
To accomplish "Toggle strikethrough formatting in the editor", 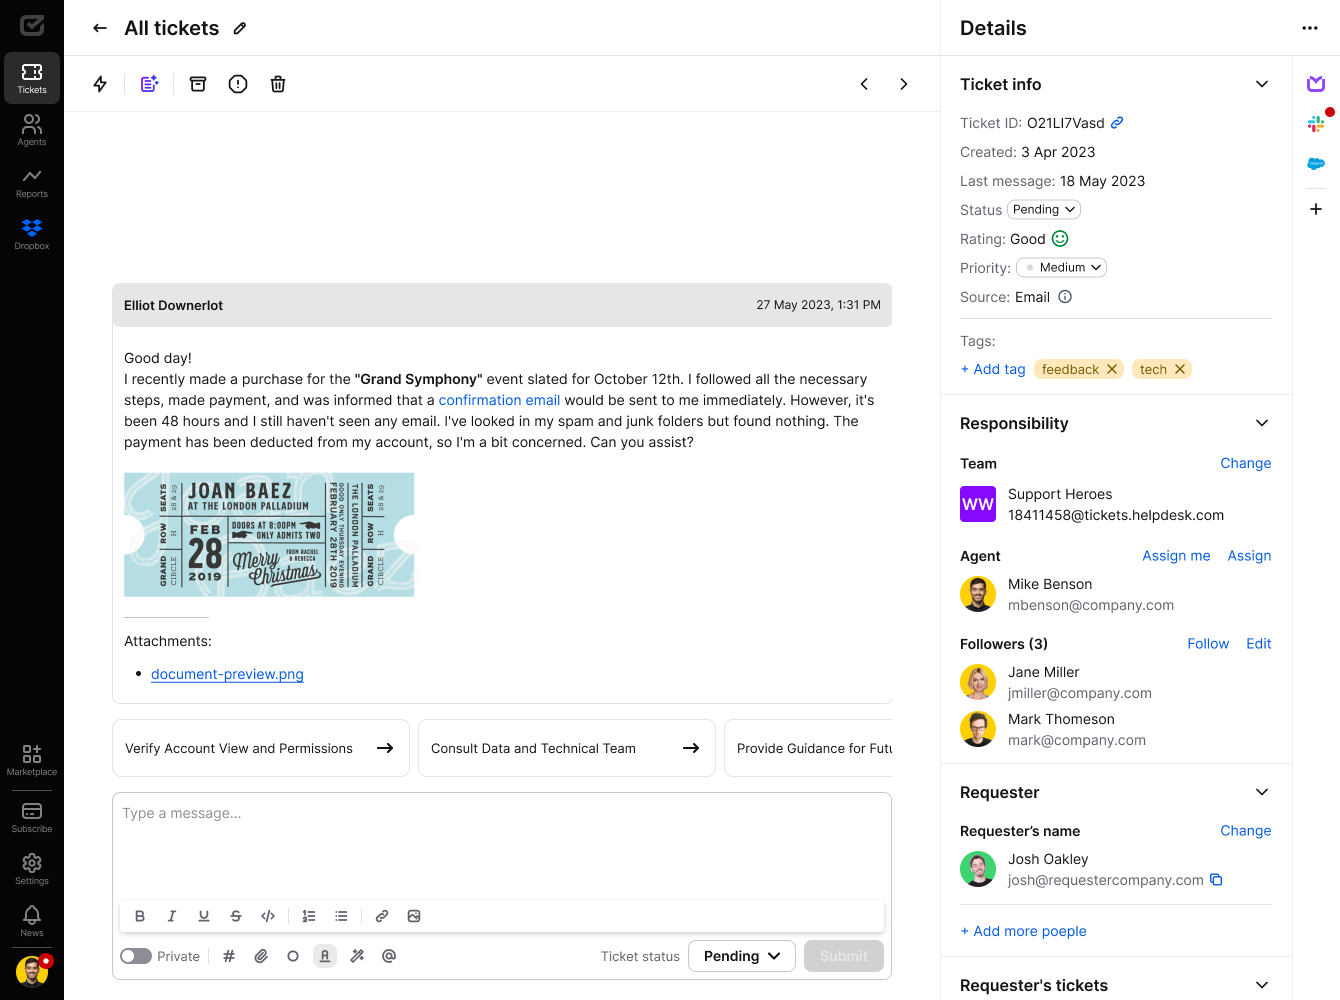I will click(x=236, y=916).
